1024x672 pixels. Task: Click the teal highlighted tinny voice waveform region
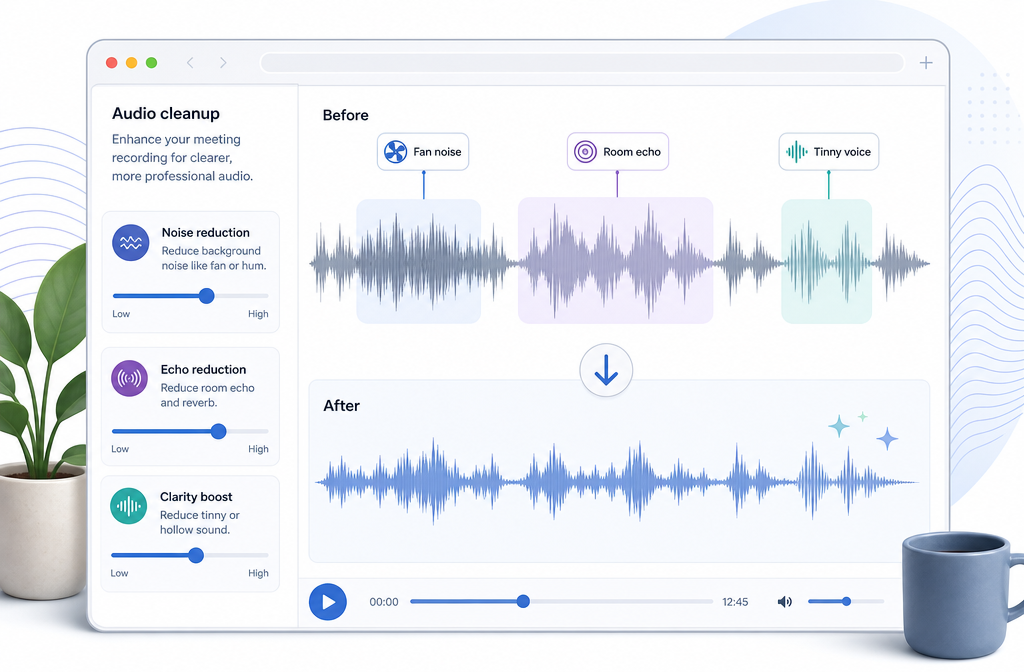pyautogui.click(x=827, y=261)
